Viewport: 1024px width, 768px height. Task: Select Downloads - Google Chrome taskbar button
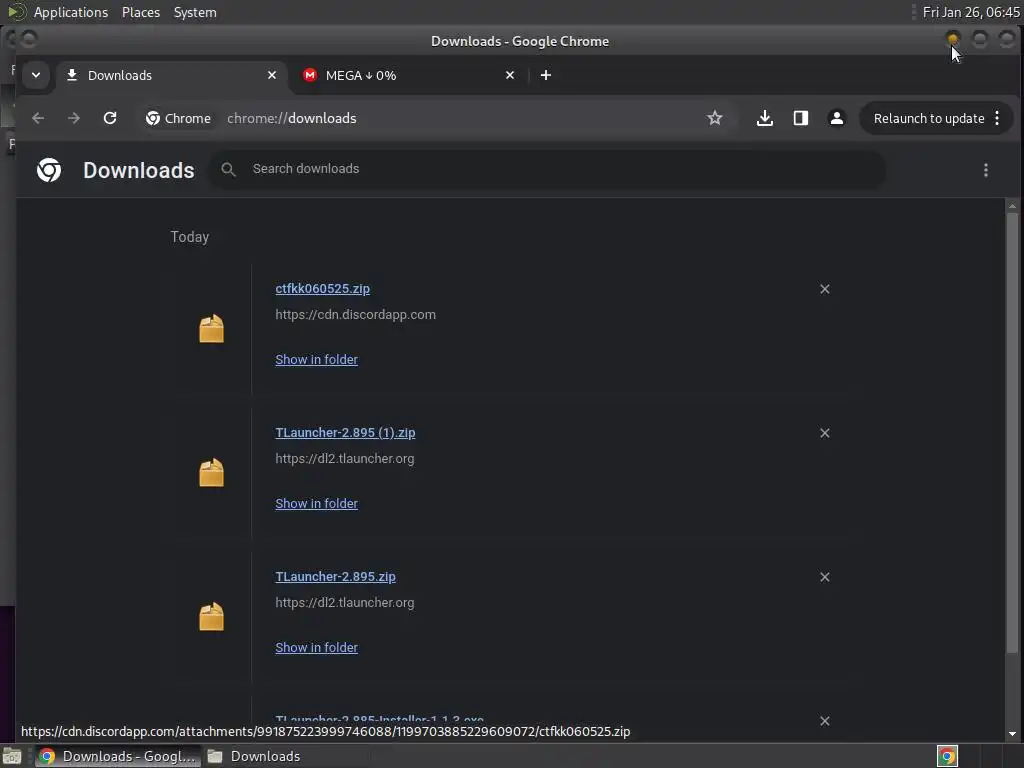(x=118, y=756)
